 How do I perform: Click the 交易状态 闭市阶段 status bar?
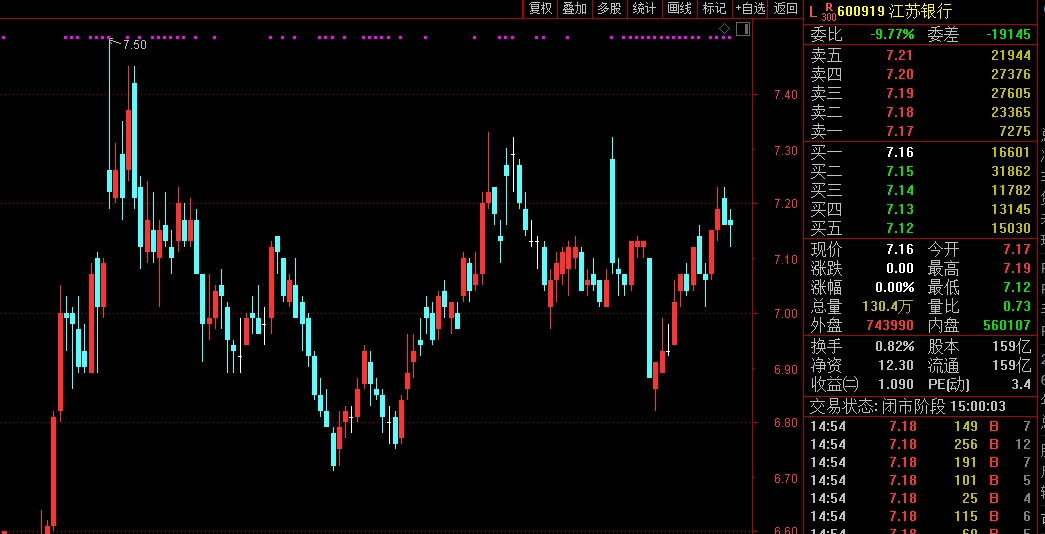click(921, 406)
